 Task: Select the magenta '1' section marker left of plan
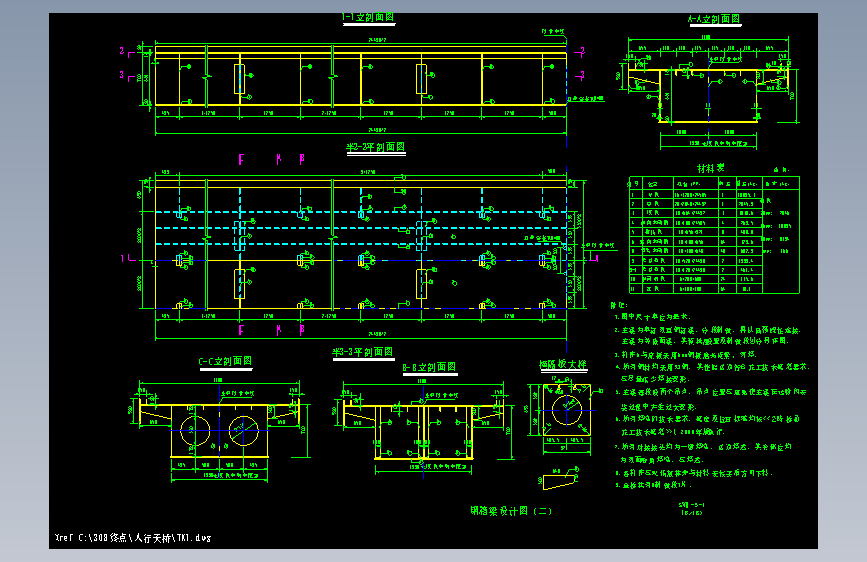(x=122, y=258)
